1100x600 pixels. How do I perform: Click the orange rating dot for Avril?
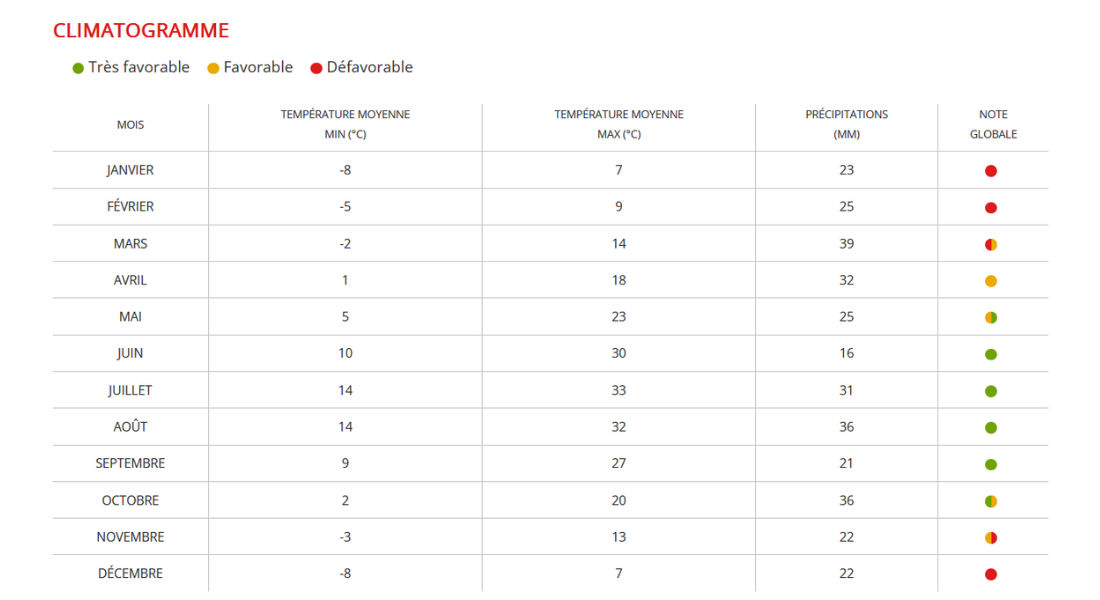click(991, 281)
